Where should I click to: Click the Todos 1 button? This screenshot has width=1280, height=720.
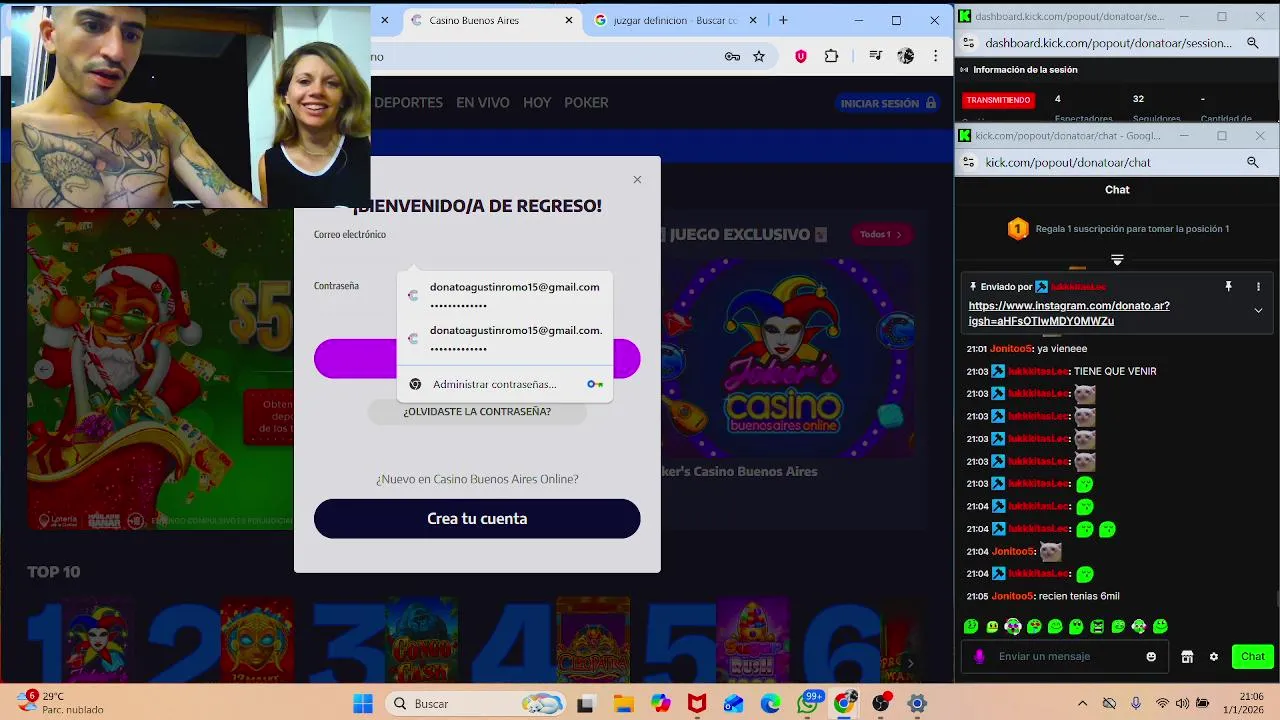pyautogui.click(x=881, y=235)
